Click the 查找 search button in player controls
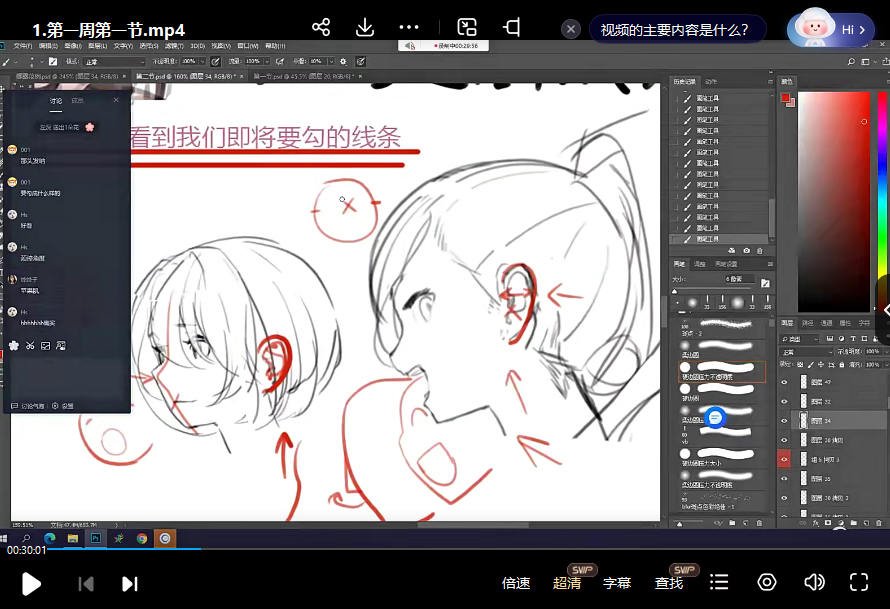Screen dimensions: 890x609 [x=667, y=582]
